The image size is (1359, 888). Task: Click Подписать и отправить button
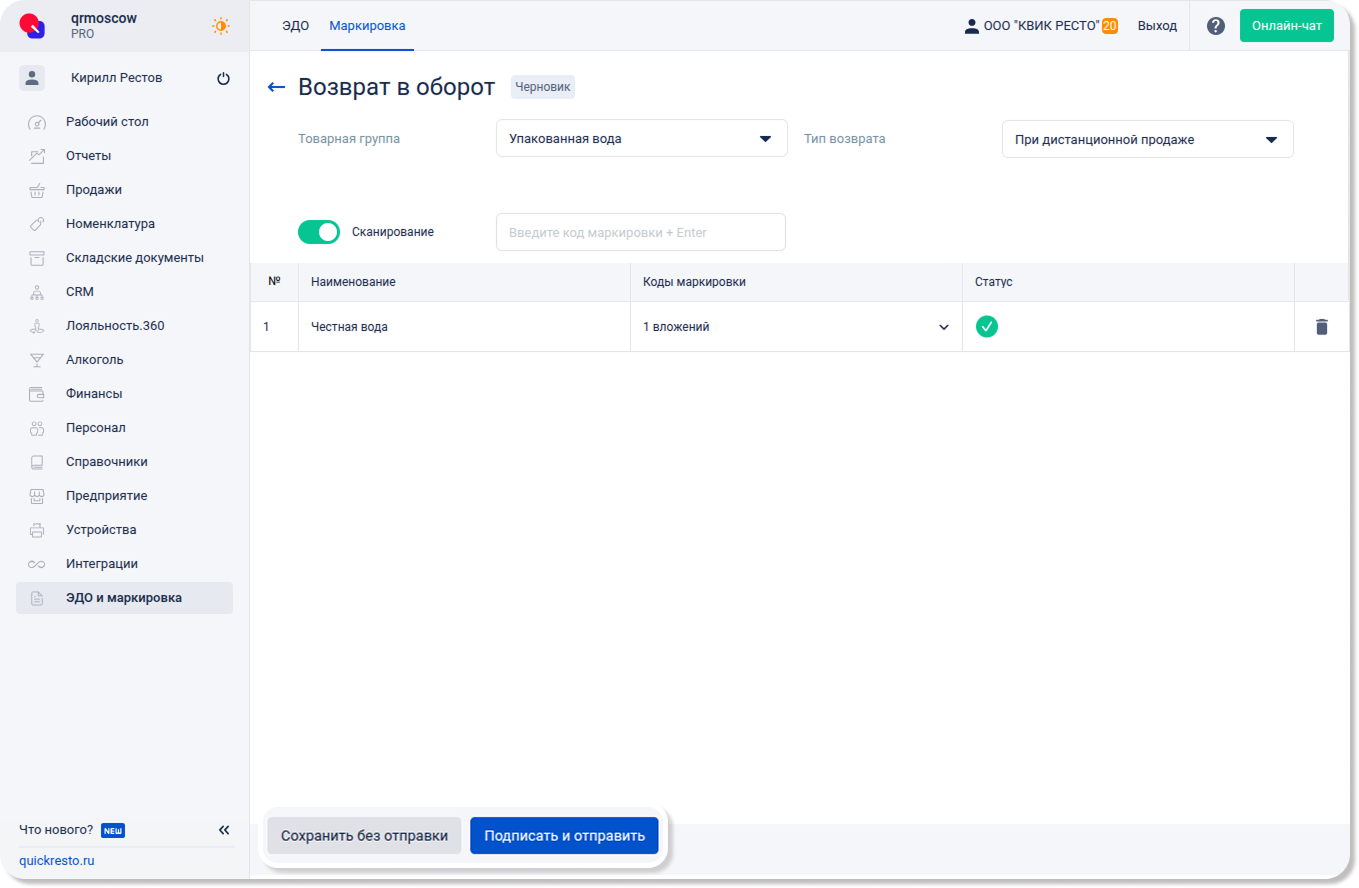pyautogui.click(x=564, y=836)
